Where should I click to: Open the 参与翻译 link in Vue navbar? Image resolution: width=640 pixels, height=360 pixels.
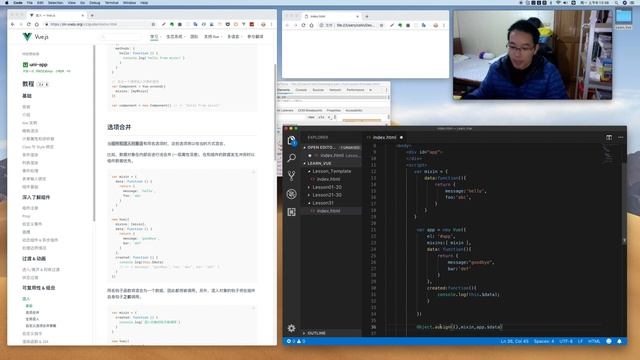(255, 37)
